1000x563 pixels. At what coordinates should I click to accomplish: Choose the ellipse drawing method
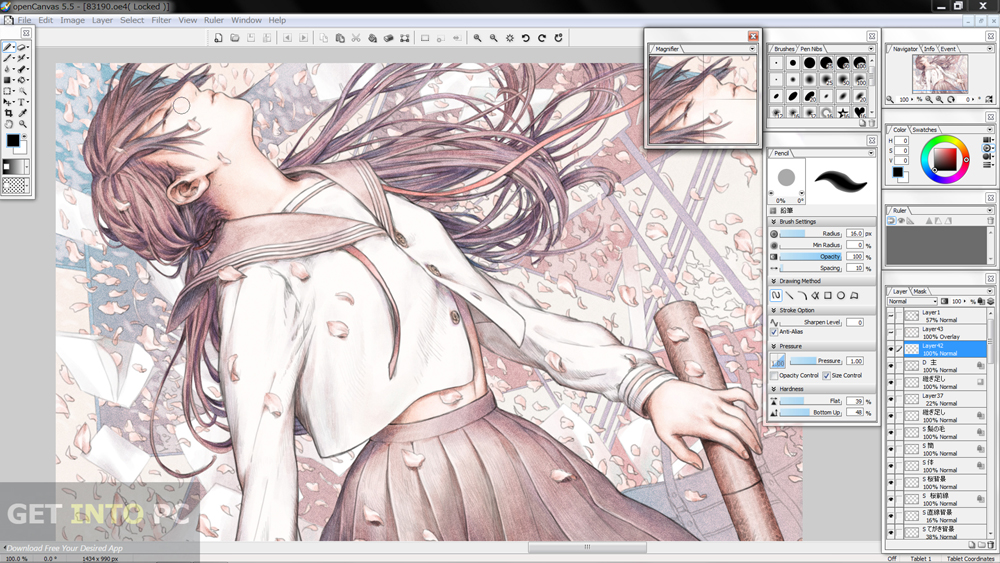click(x=841, y=295)
